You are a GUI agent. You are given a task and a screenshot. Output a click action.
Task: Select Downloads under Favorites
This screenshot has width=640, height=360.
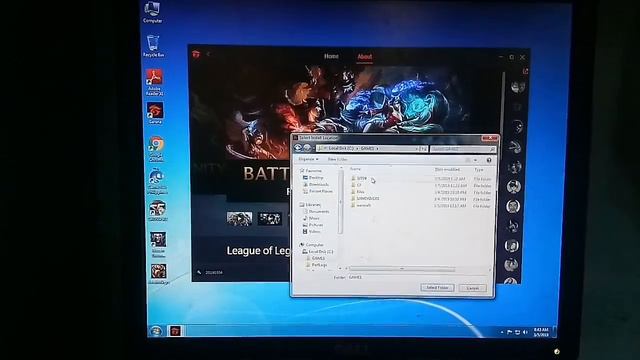coord(316,184)
